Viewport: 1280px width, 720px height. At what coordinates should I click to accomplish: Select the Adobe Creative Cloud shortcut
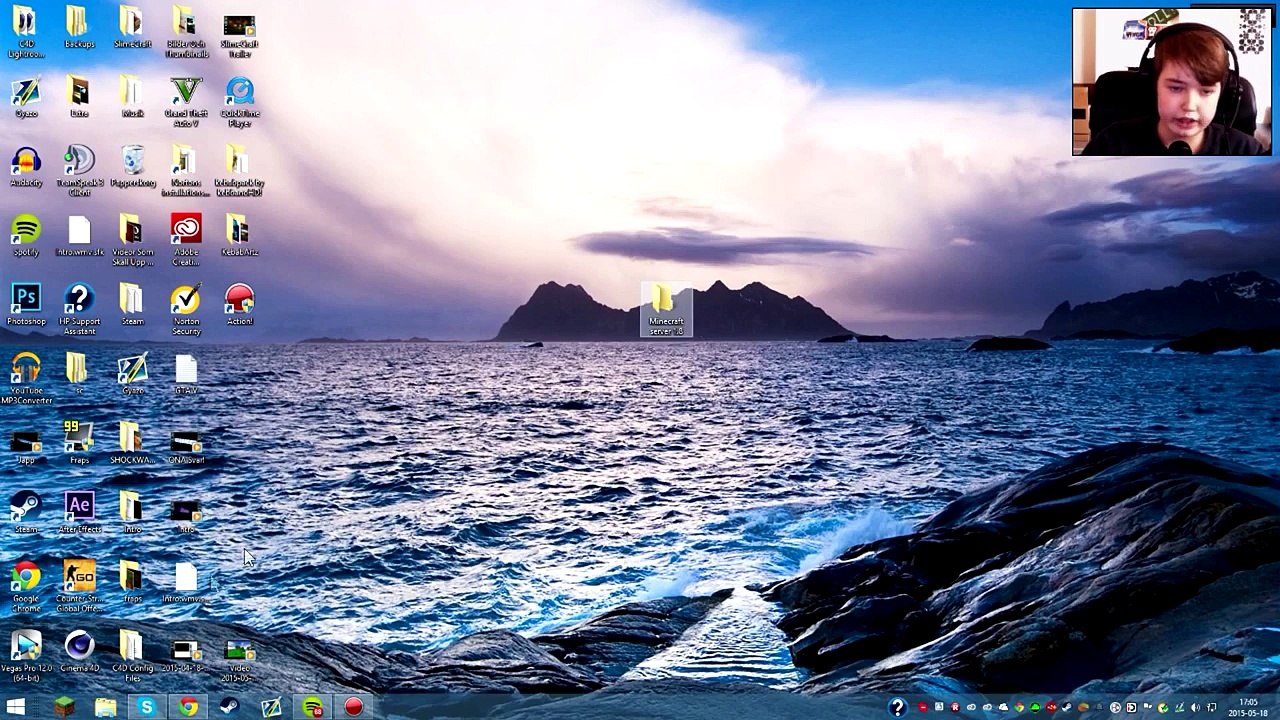186,240
